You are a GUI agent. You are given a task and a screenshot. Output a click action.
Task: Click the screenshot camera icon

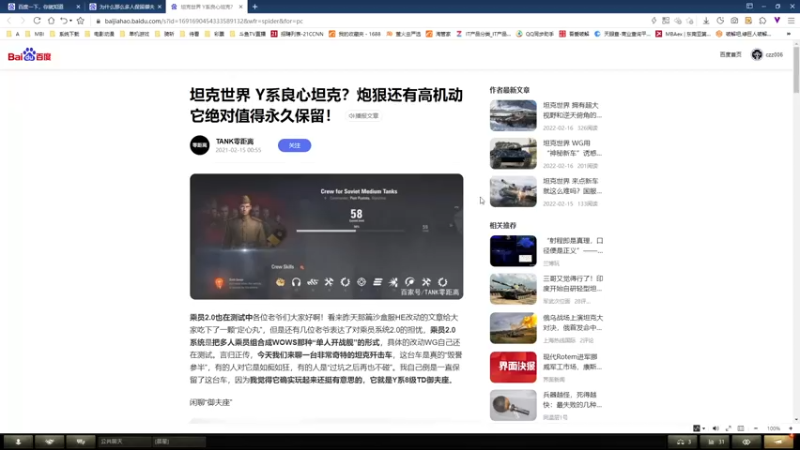734,21
